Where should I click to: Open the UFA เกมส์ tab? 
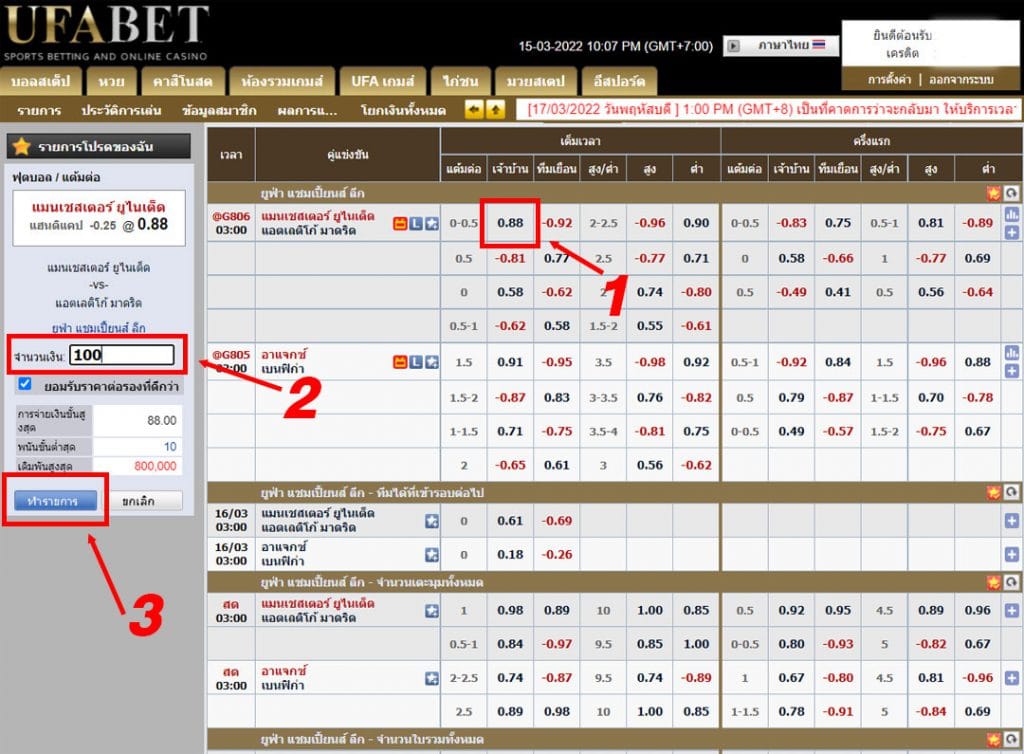click(383, 82)
